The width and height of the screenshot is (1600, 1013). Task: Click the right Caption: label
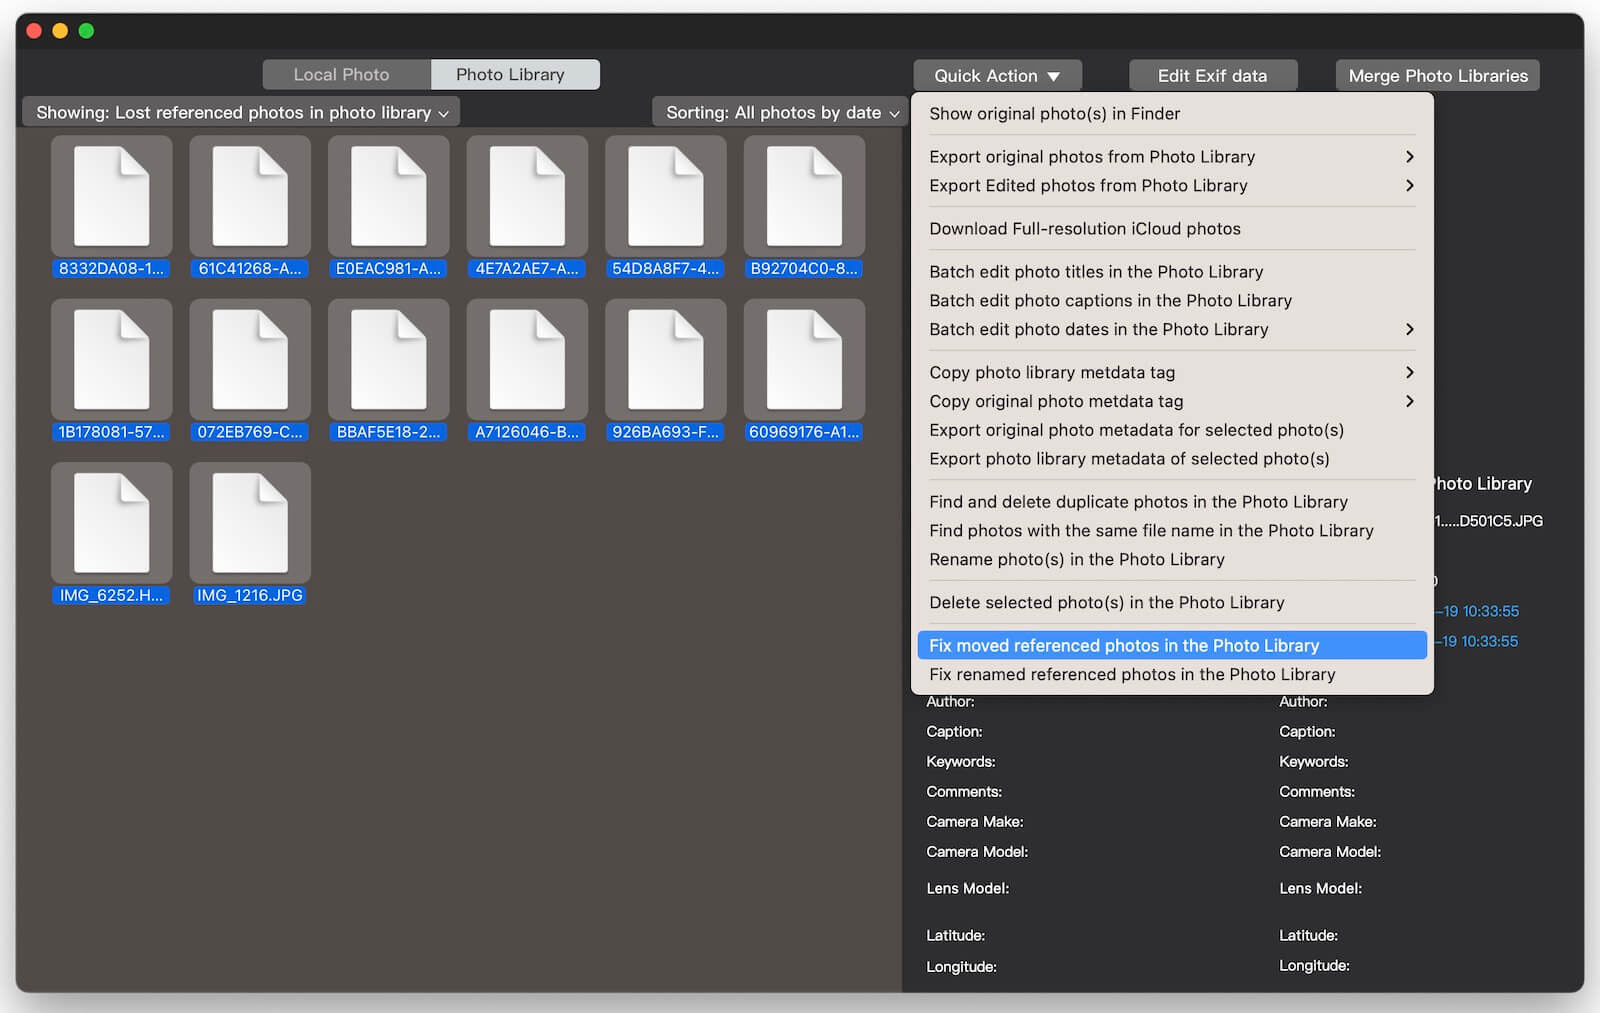click(x=1307, y=732)
